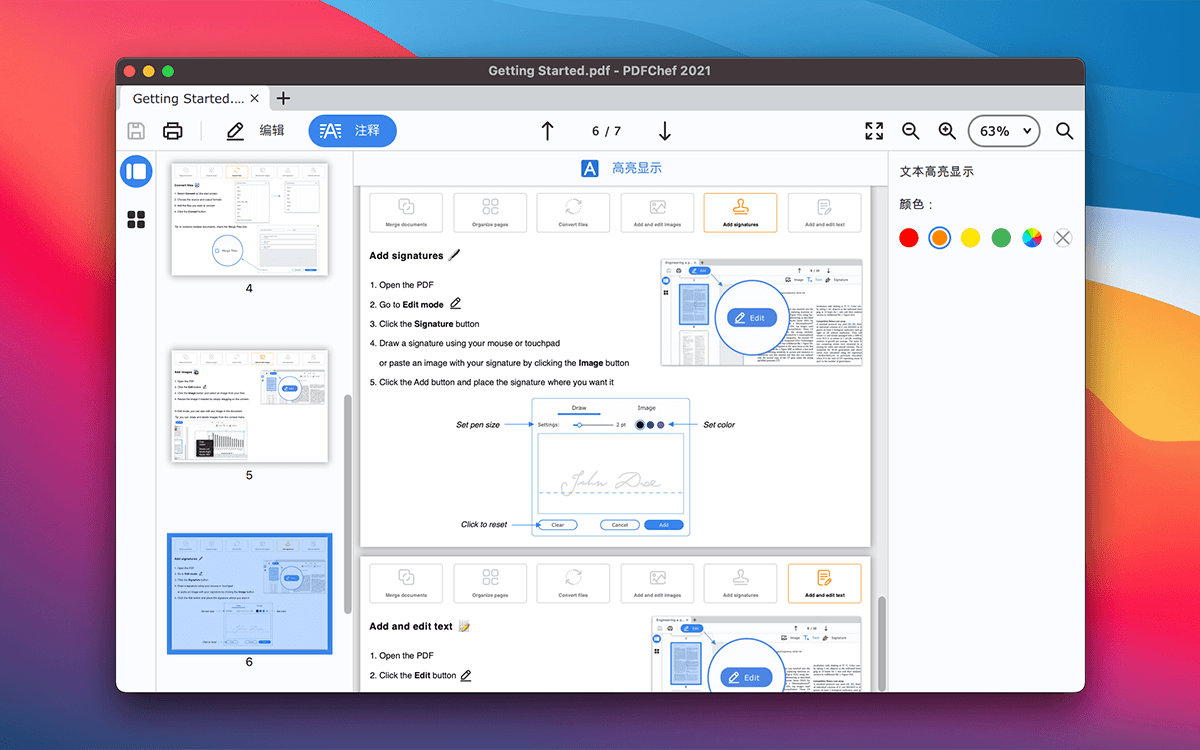This screenshot has width=1200, height=750.
Task: Open the page grid organizer view
Action: (x=137, y=219)
